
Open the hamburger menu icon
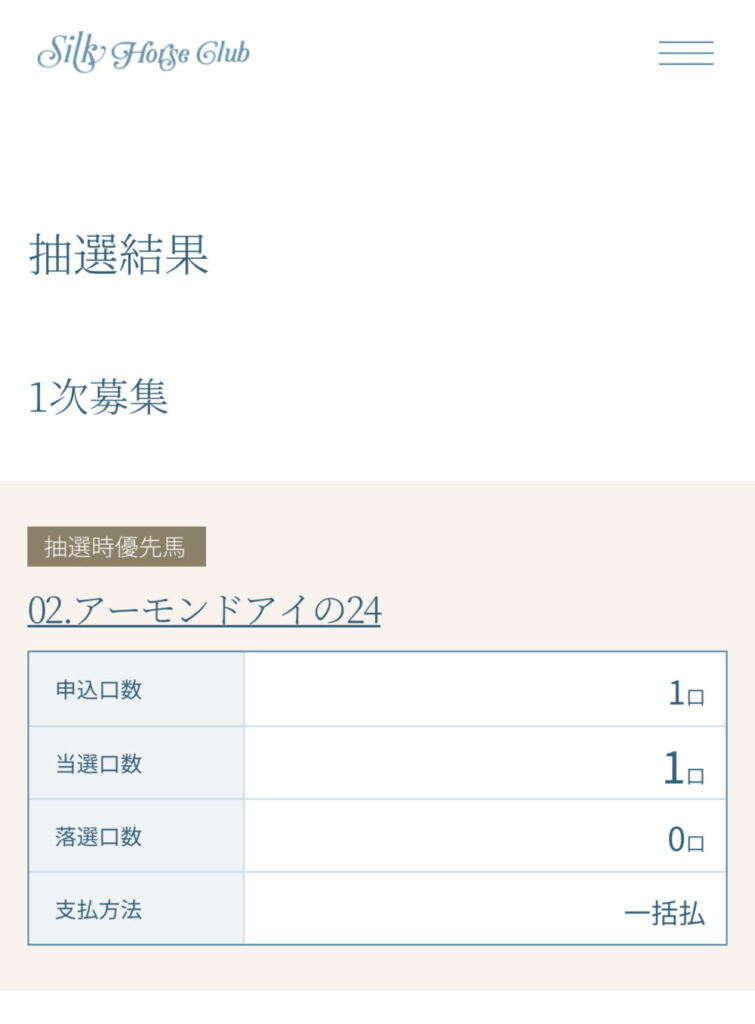coord(686,53)
